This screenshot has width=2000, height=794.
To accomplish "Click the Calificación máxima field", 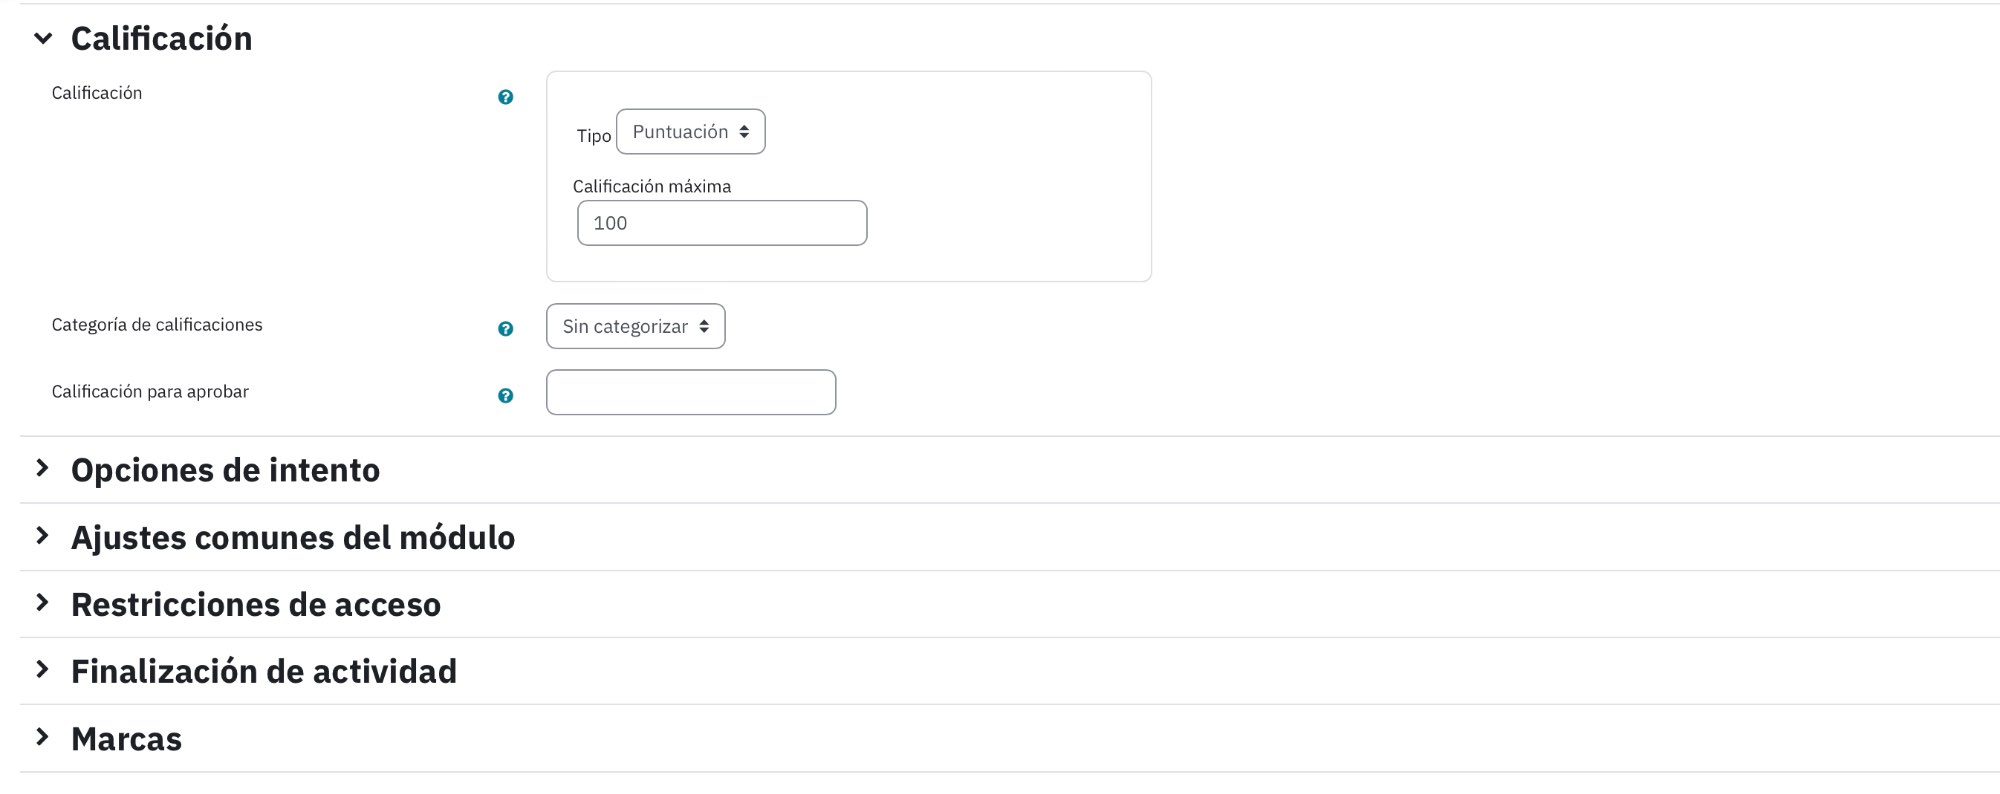I will pos(722,223).
